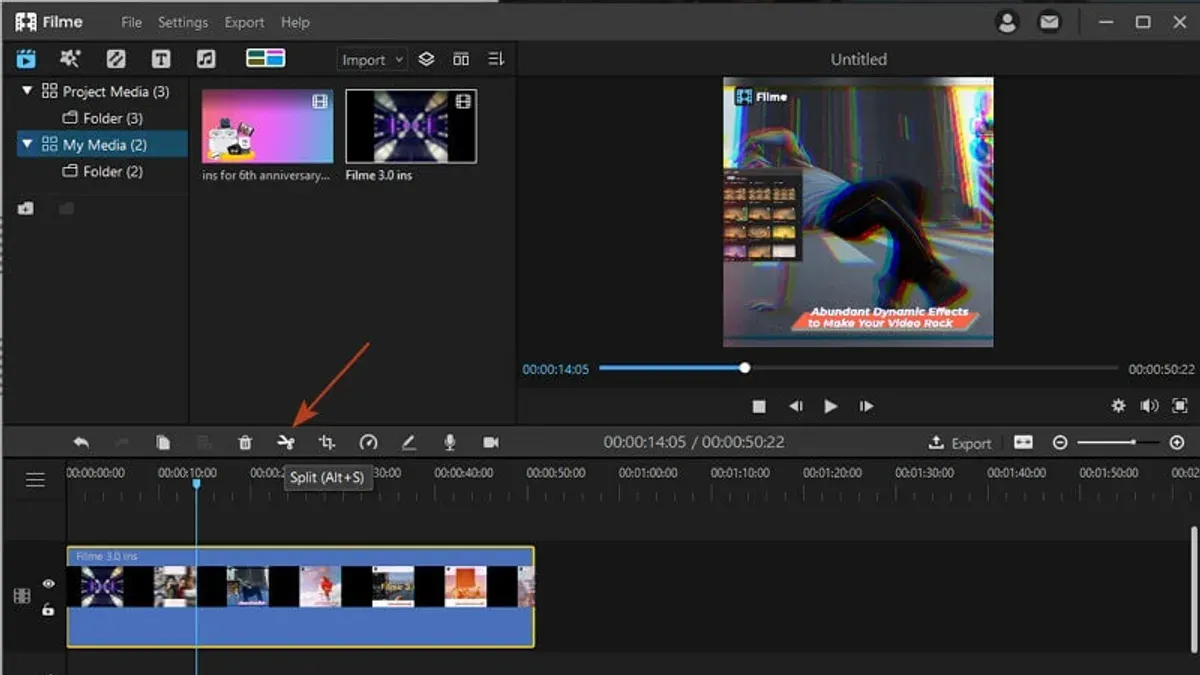The height and width of the screenshot is (675, 1200).
Task: Click the 00:00:40:00 ruler label
Action: click(464, 473)
